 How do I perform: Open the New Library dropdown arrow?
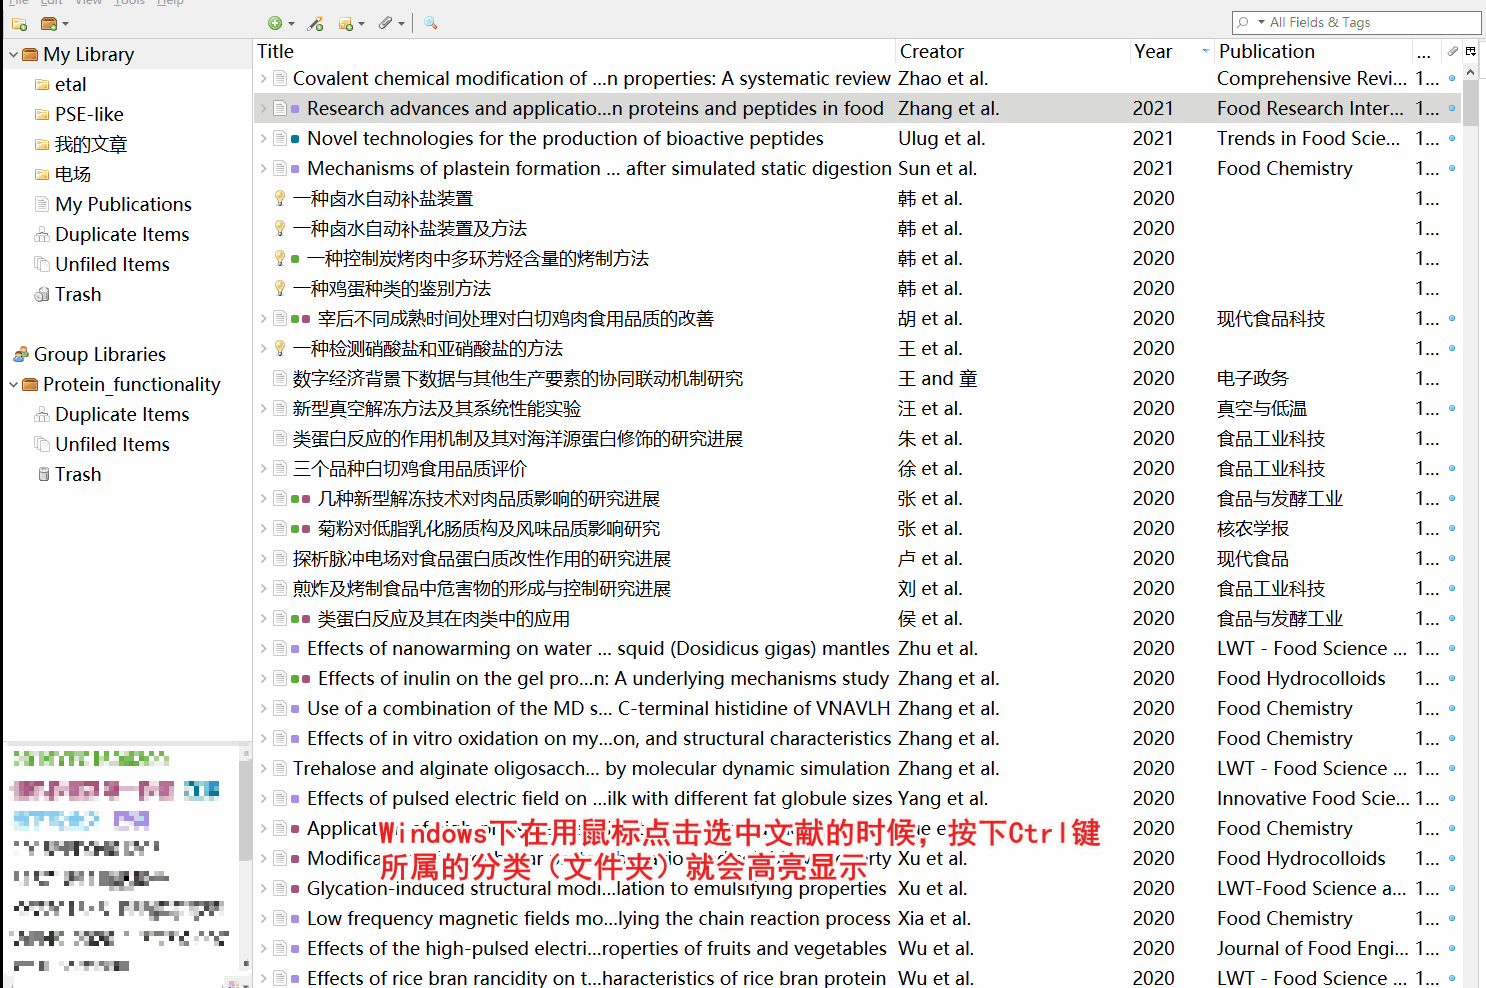[x=66, y=24]
